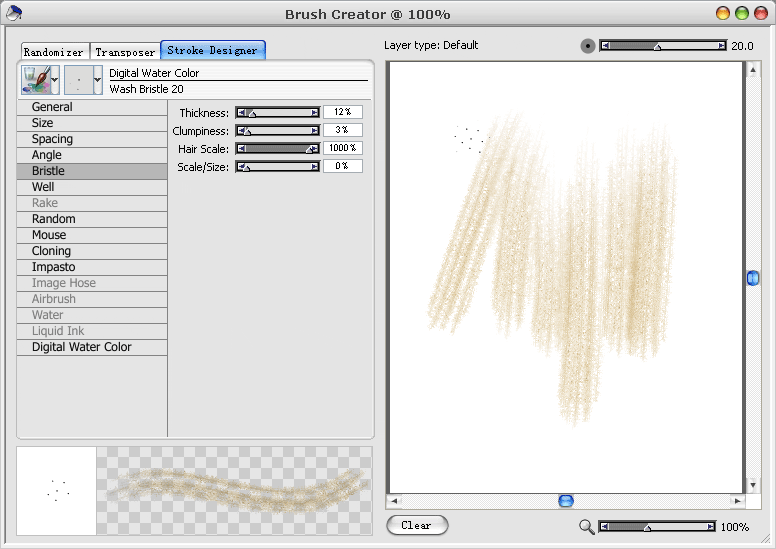Click the Hair Scale slider left arrow
This screenshot has width=776, height=549.
point(241,149)
